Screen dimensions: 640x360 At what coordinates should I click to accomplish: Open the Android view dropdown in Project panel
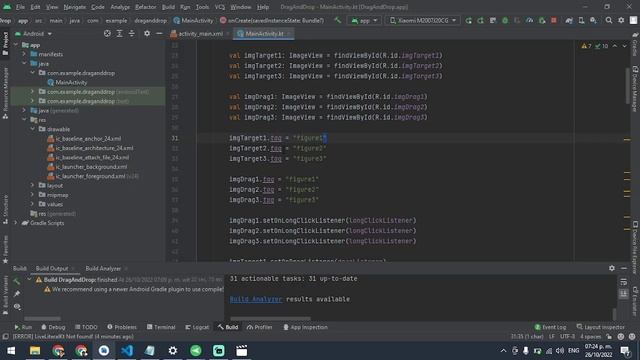coord(34,33)
